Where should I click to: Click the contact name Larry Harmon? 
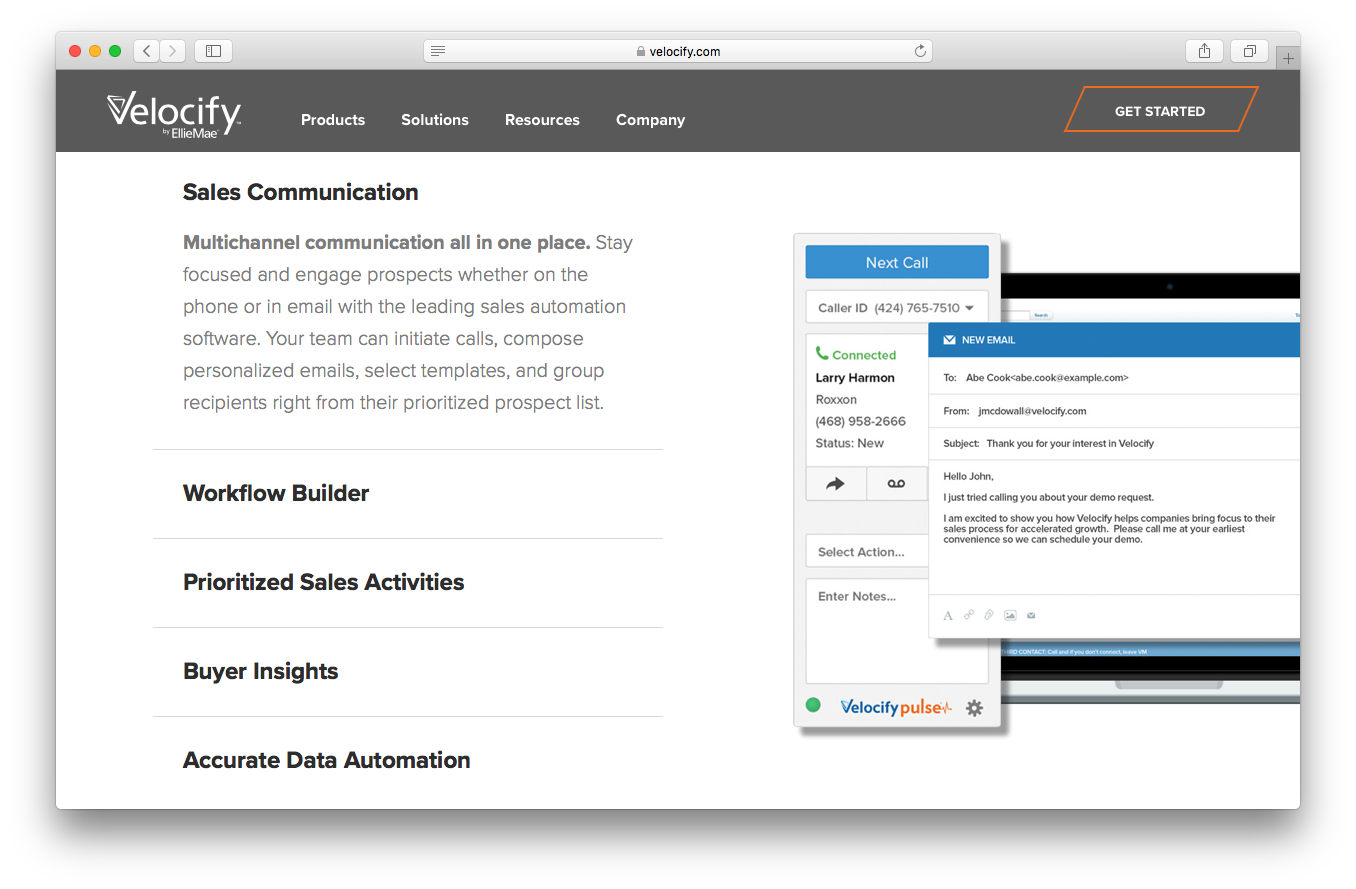[x=855, y=378]
